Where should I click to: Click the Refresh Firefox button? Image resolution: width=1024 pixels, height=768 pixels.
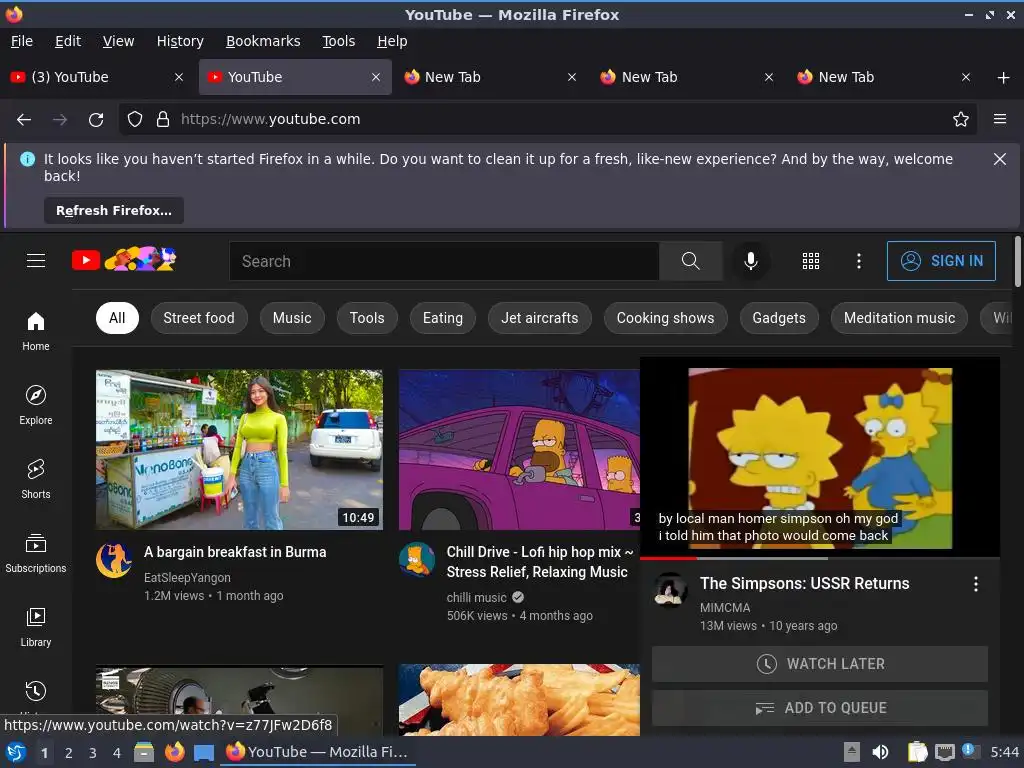[x=114, y=210]
